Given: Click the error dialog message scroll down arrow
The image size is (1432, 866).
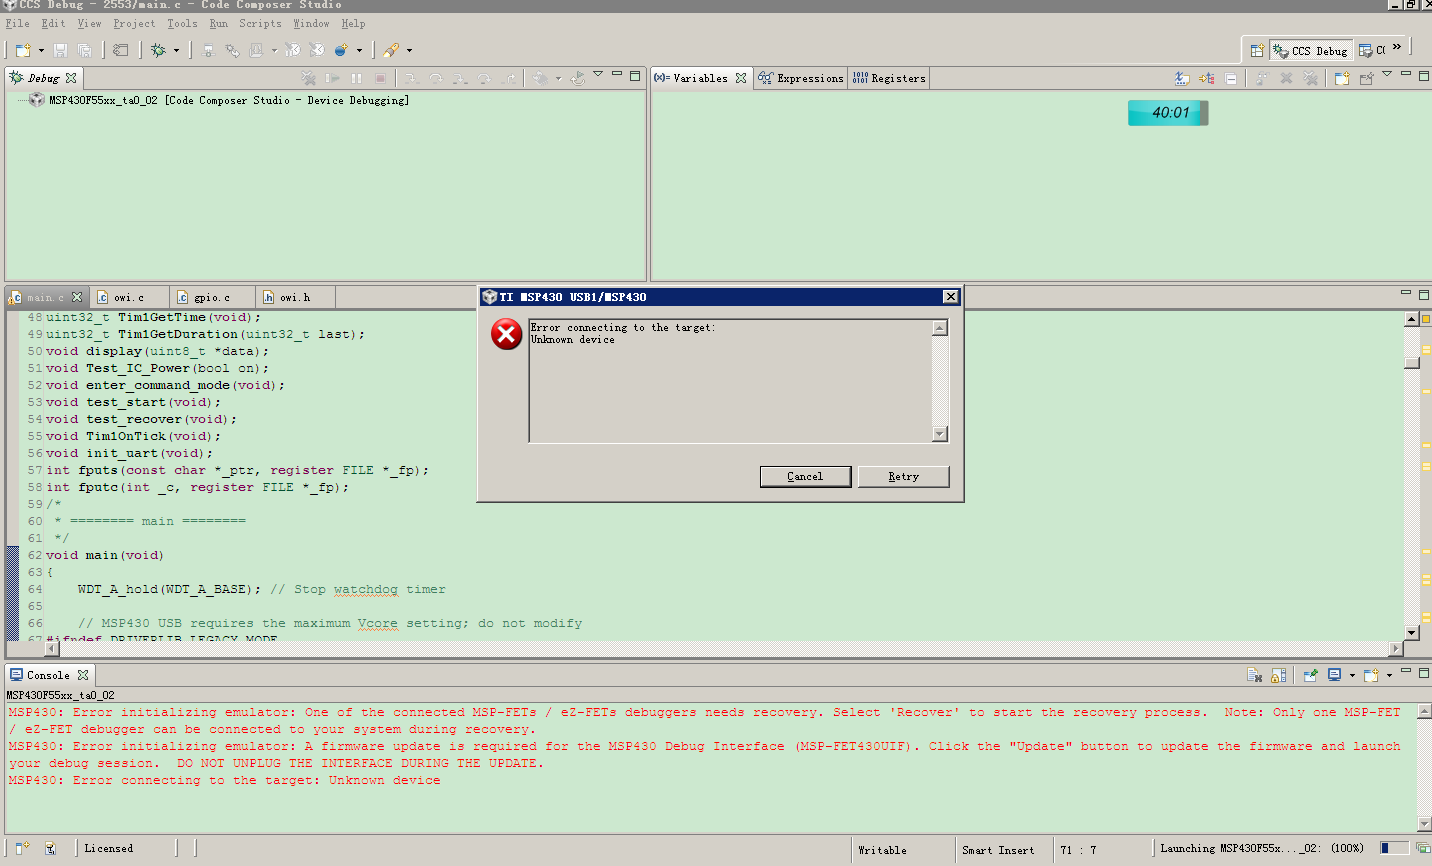Looking at the screenshot, I should tap(940, 434).
